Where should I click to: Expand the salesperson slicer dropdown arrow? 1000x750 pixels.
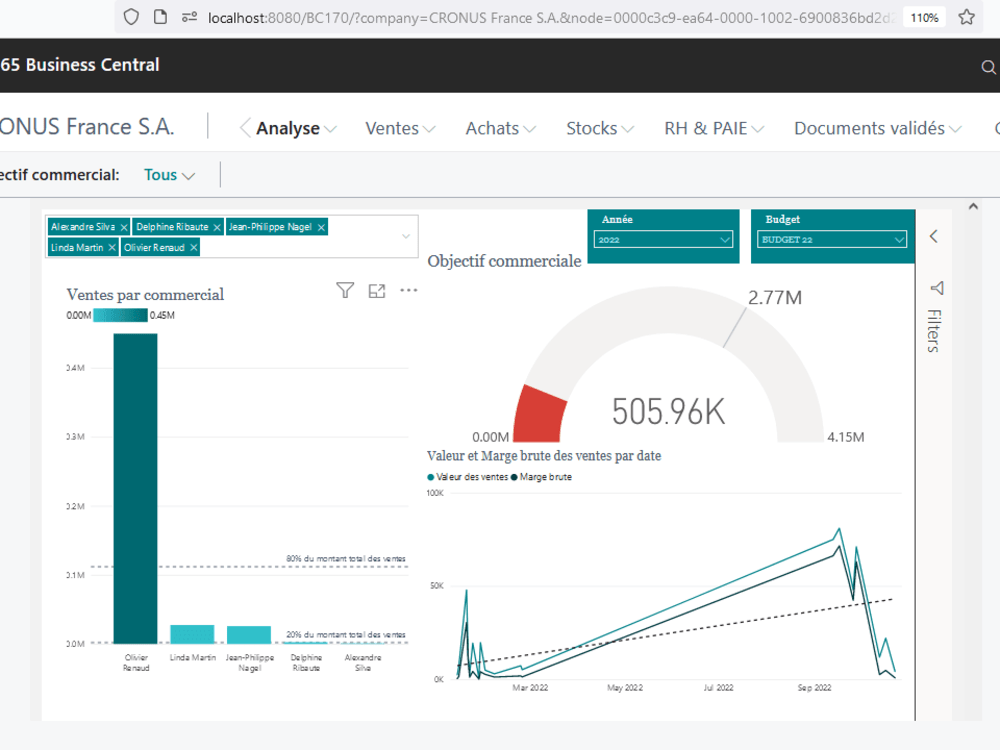click(x=406, y=237)
